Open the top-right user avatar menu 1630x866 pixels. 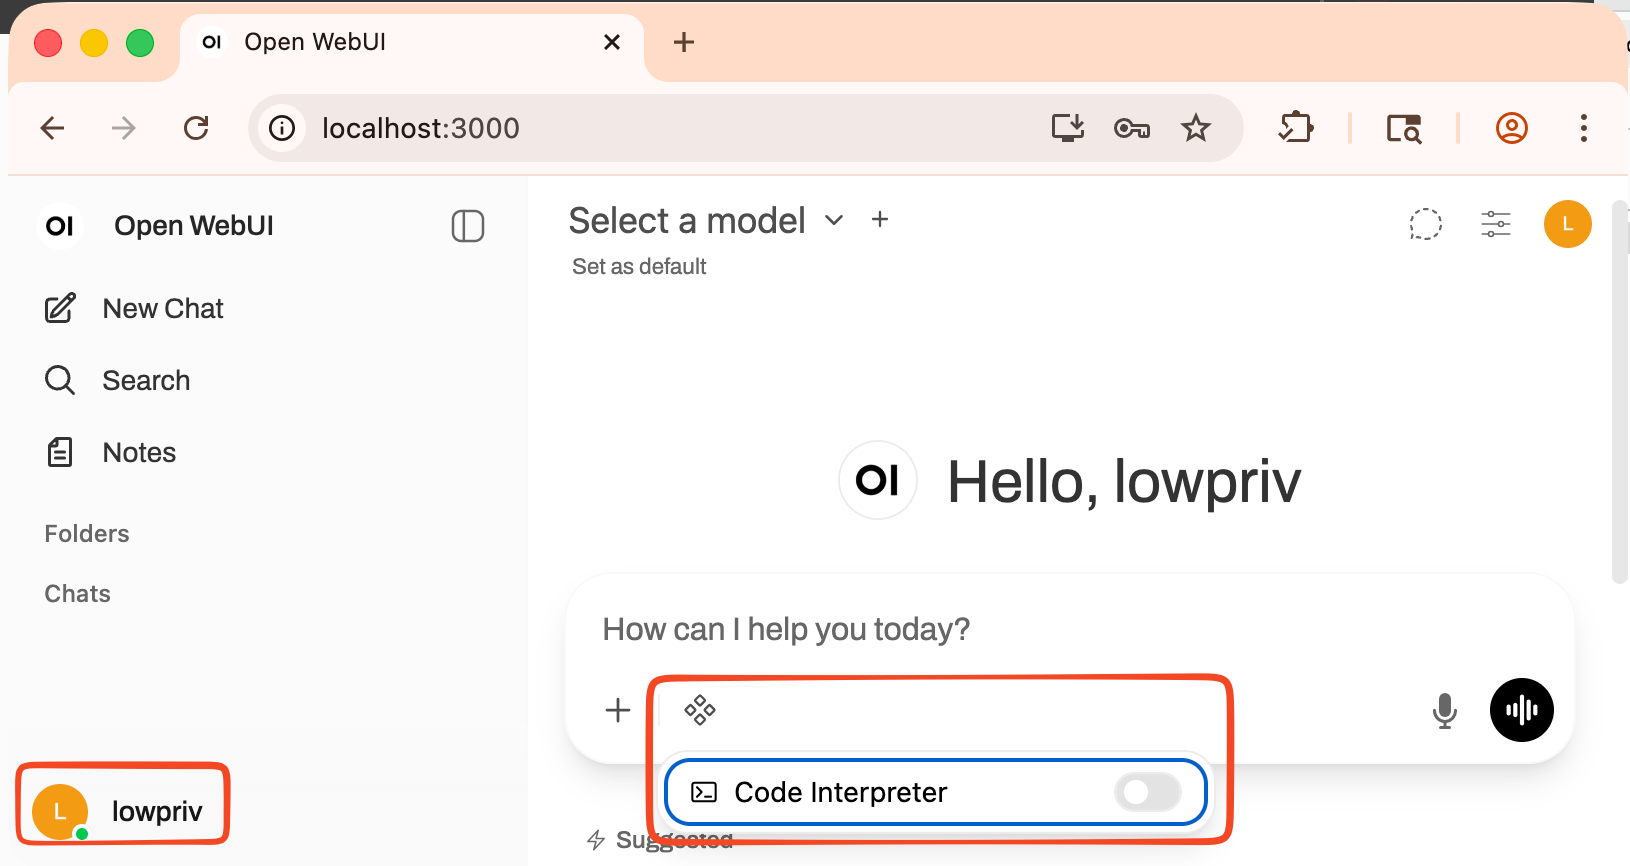[1567, 224]
